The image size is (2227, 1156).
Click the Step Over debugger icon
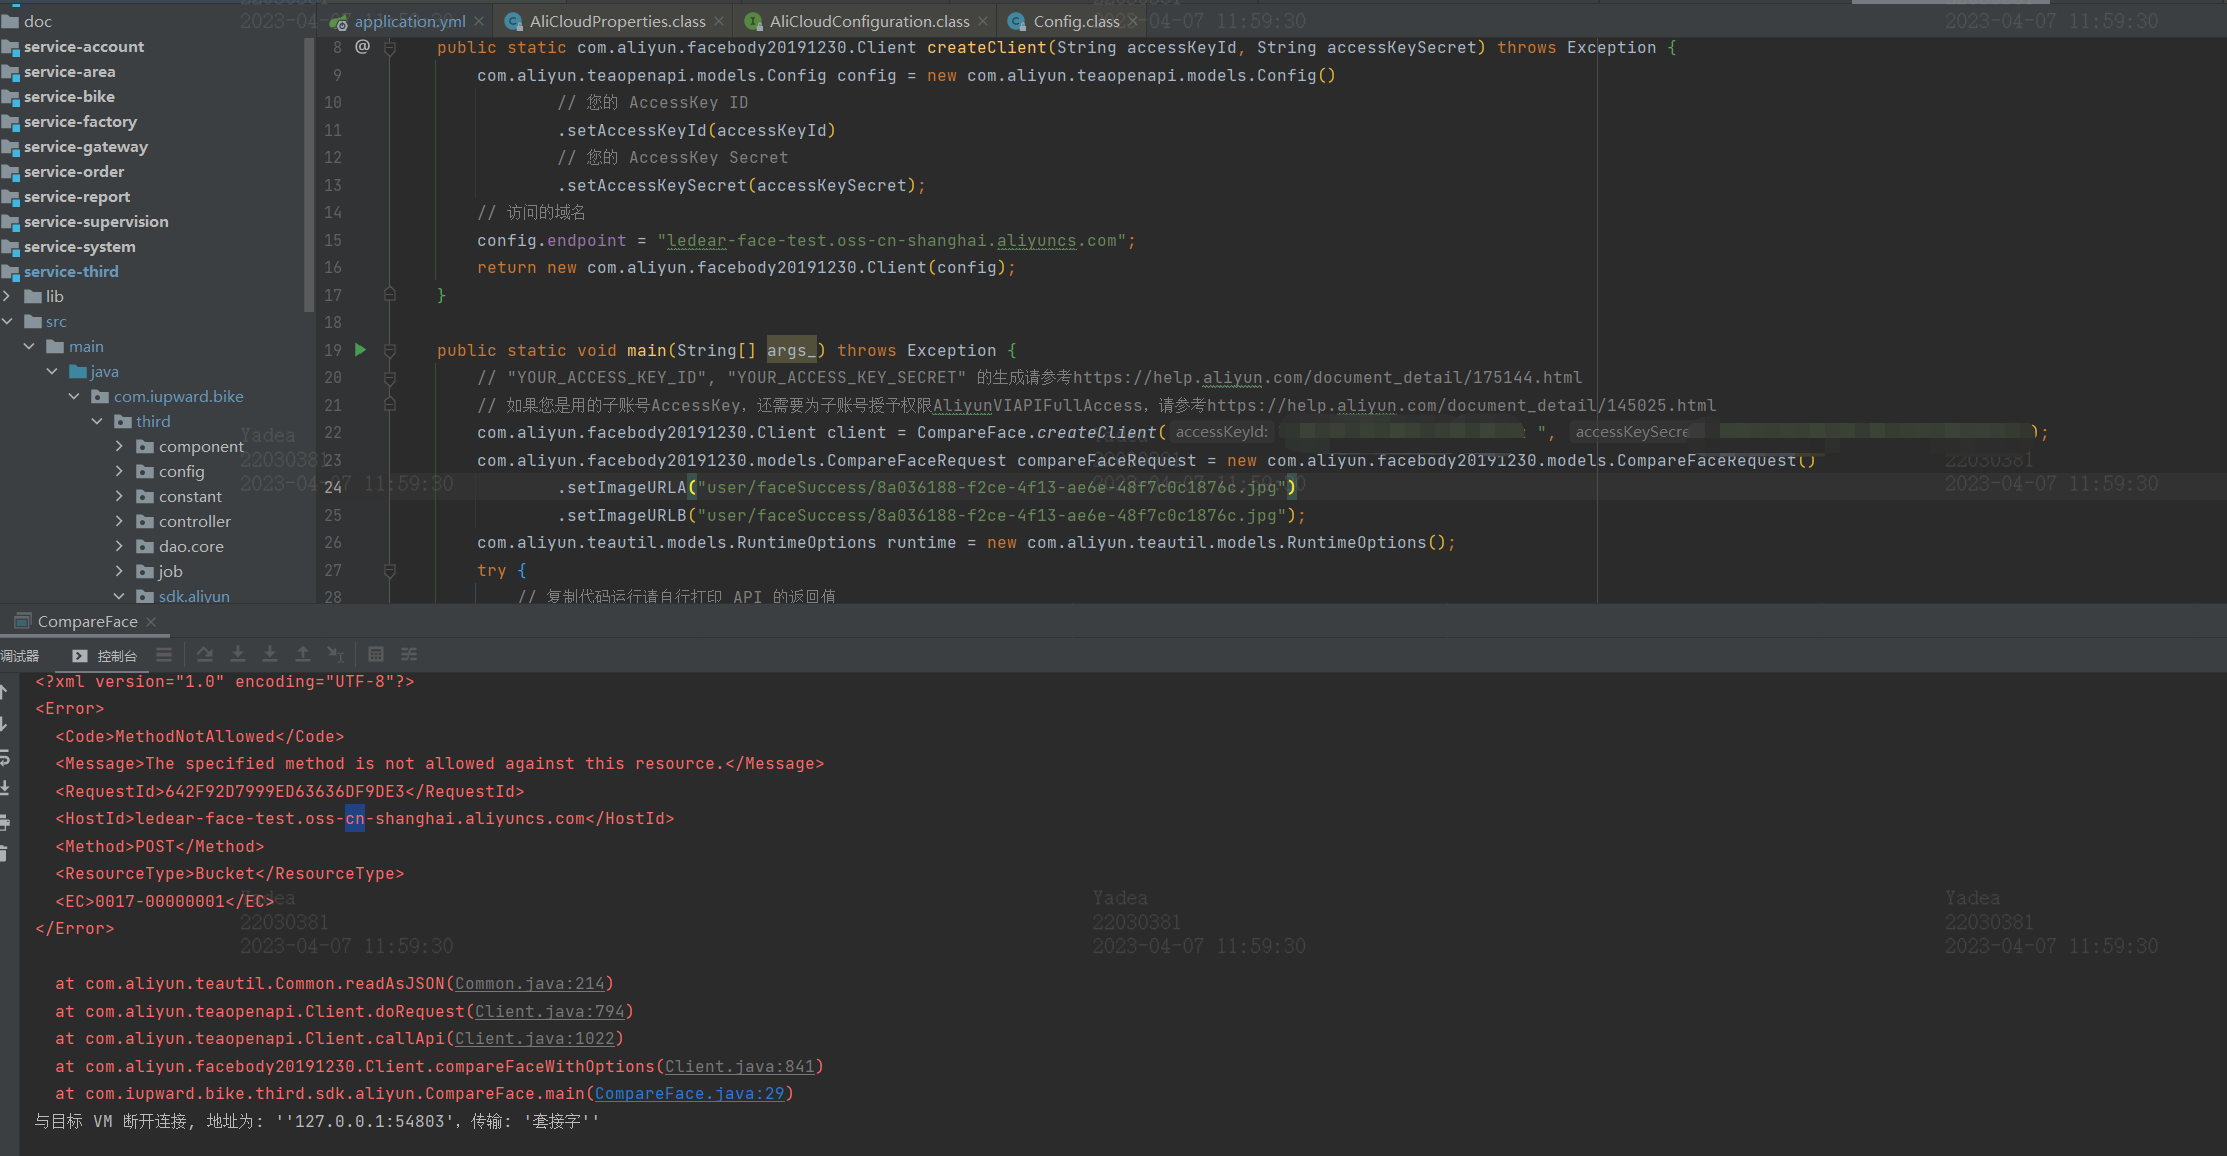coord(205,654)
